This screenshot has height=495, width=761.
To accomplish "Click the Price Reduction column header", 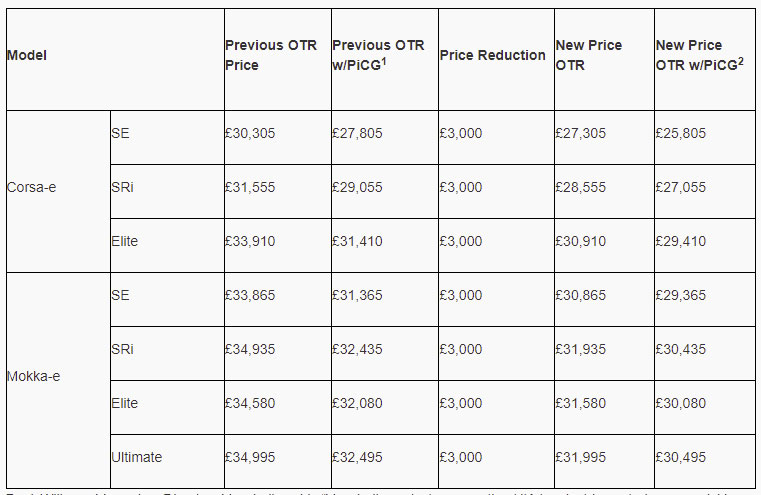I will tap(493, 55).
